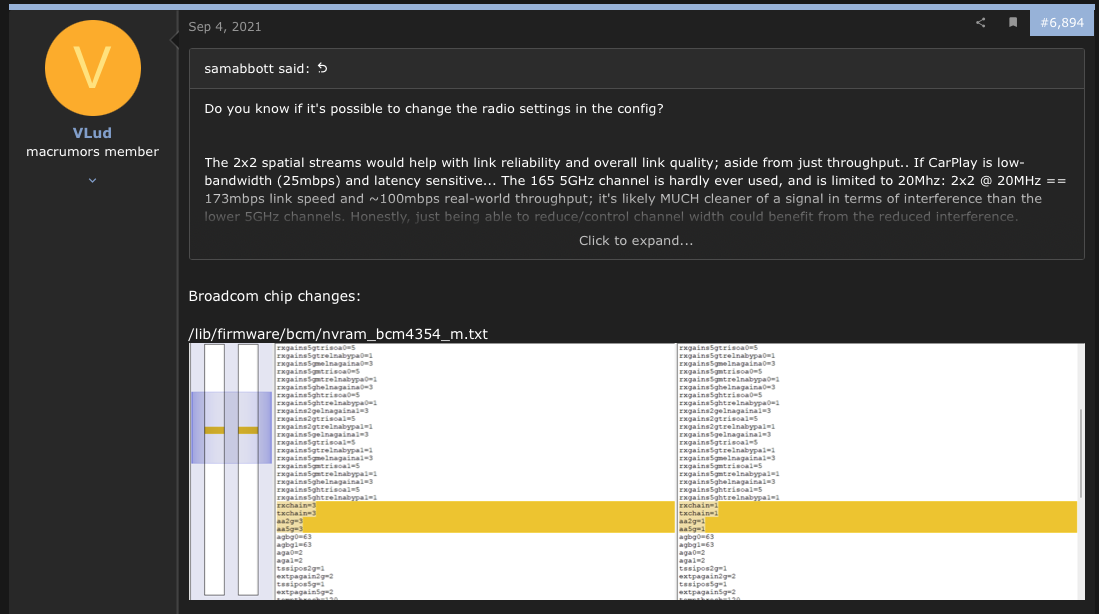Click the highlighted rxchain=3 line in left pane
This screenshot has width=1099, height=614.
[x=296, y=505]
